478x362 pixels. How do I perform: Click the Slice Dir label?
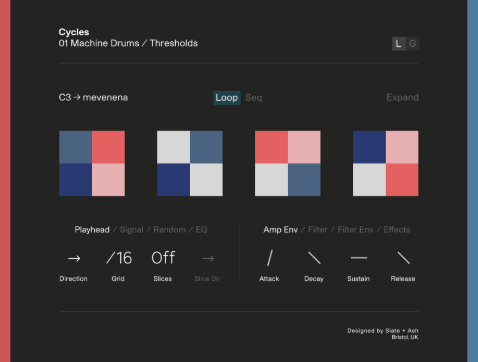pyautogui.click(x=207, y=279)
